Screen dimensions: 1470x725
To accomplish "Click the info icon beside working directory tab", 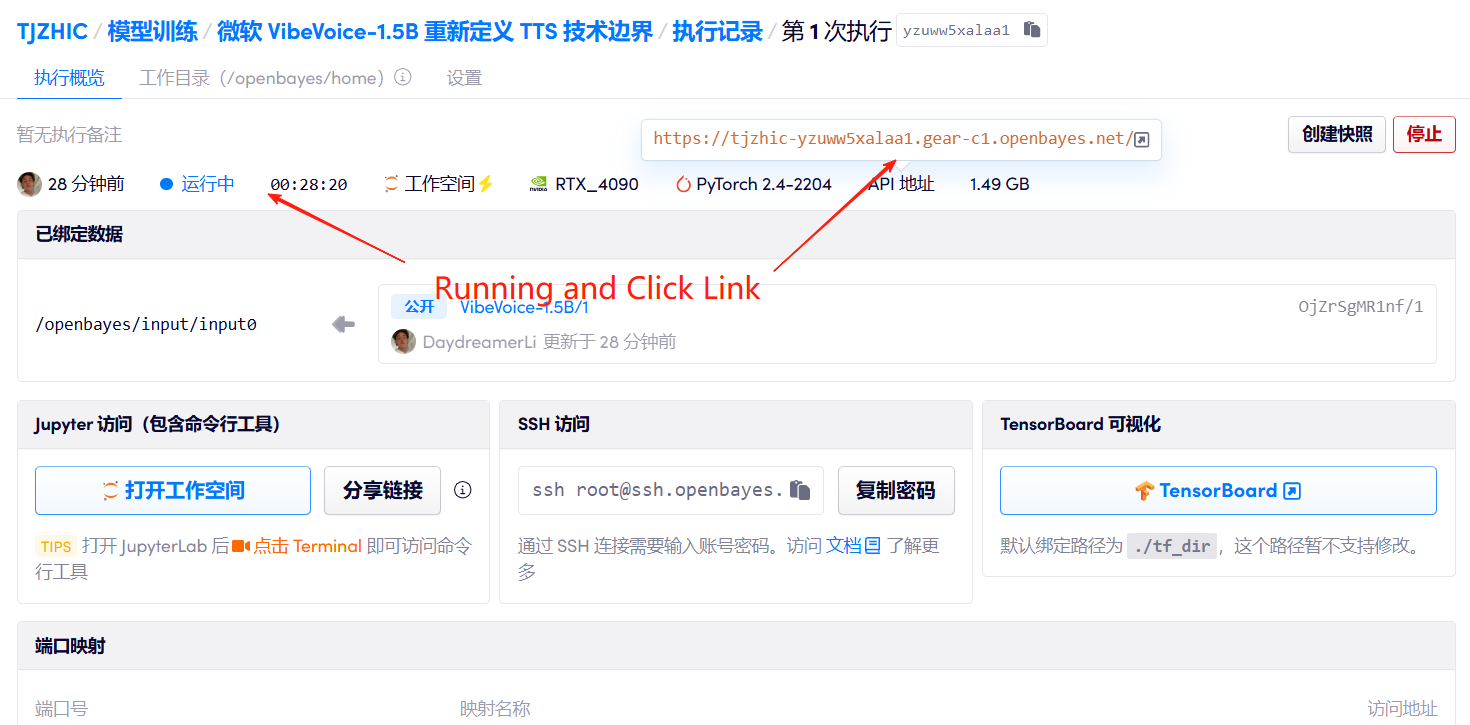I will tap(403, 77).
